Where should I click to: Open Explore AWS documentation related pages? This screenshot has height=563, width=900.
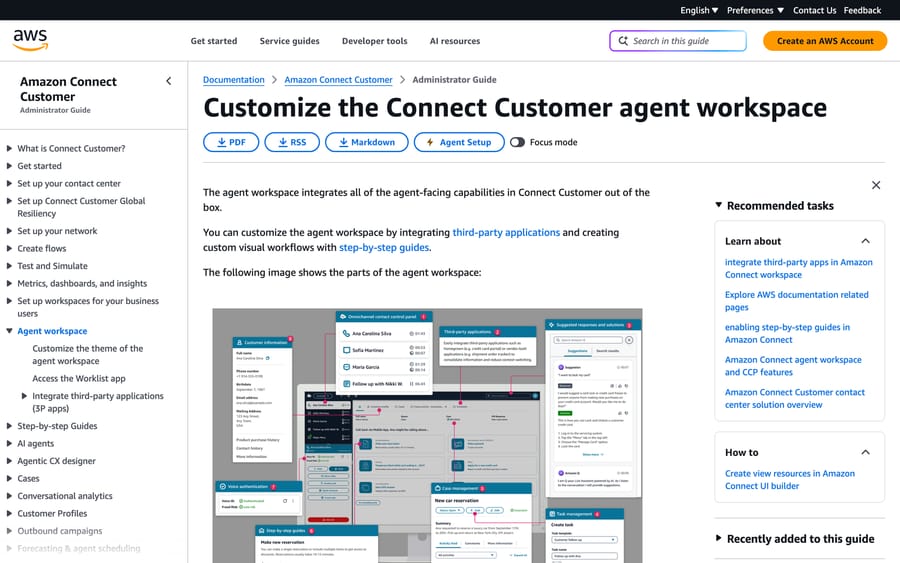point(797,301)
